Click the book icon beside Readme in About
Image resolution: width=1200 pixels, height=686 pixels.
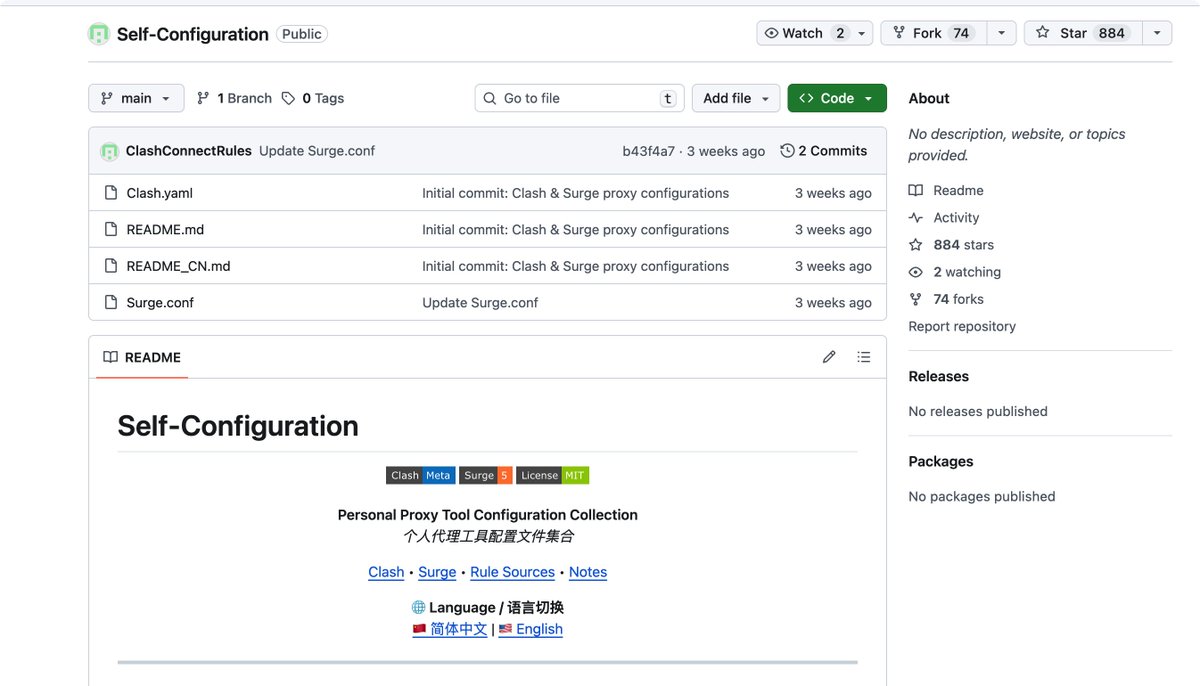click(915, 190)
